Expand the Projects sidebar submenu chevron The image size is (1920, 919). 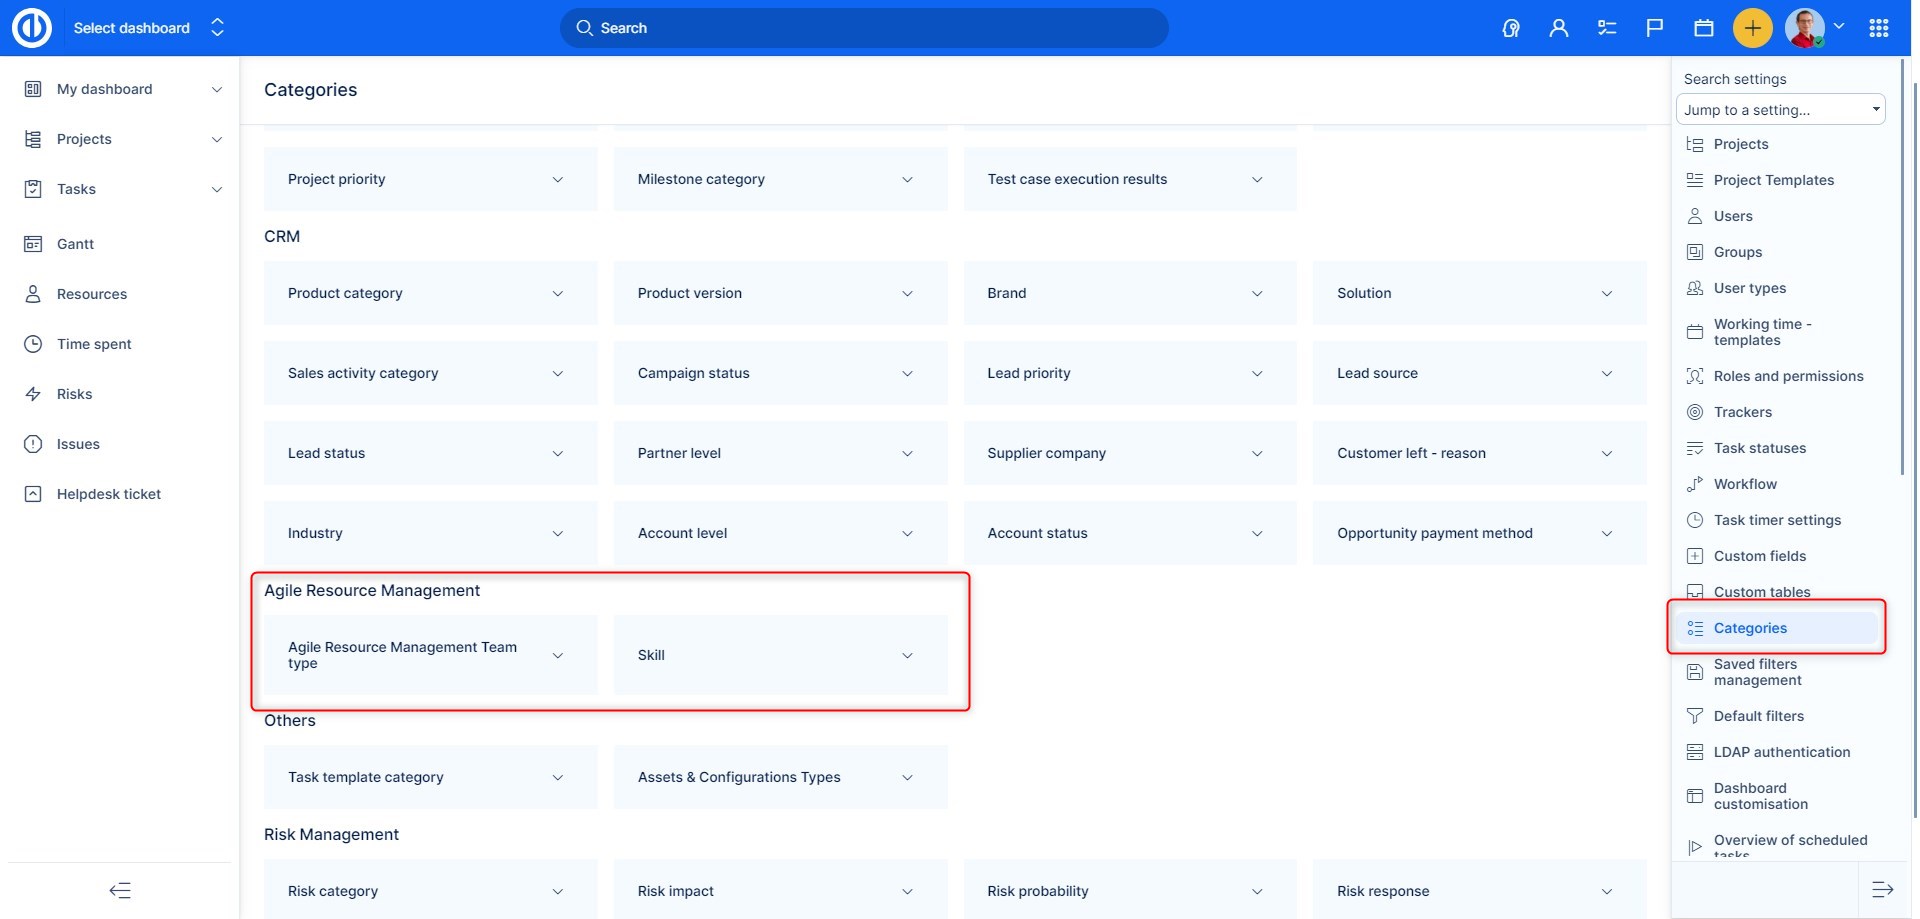click(217, 139)
